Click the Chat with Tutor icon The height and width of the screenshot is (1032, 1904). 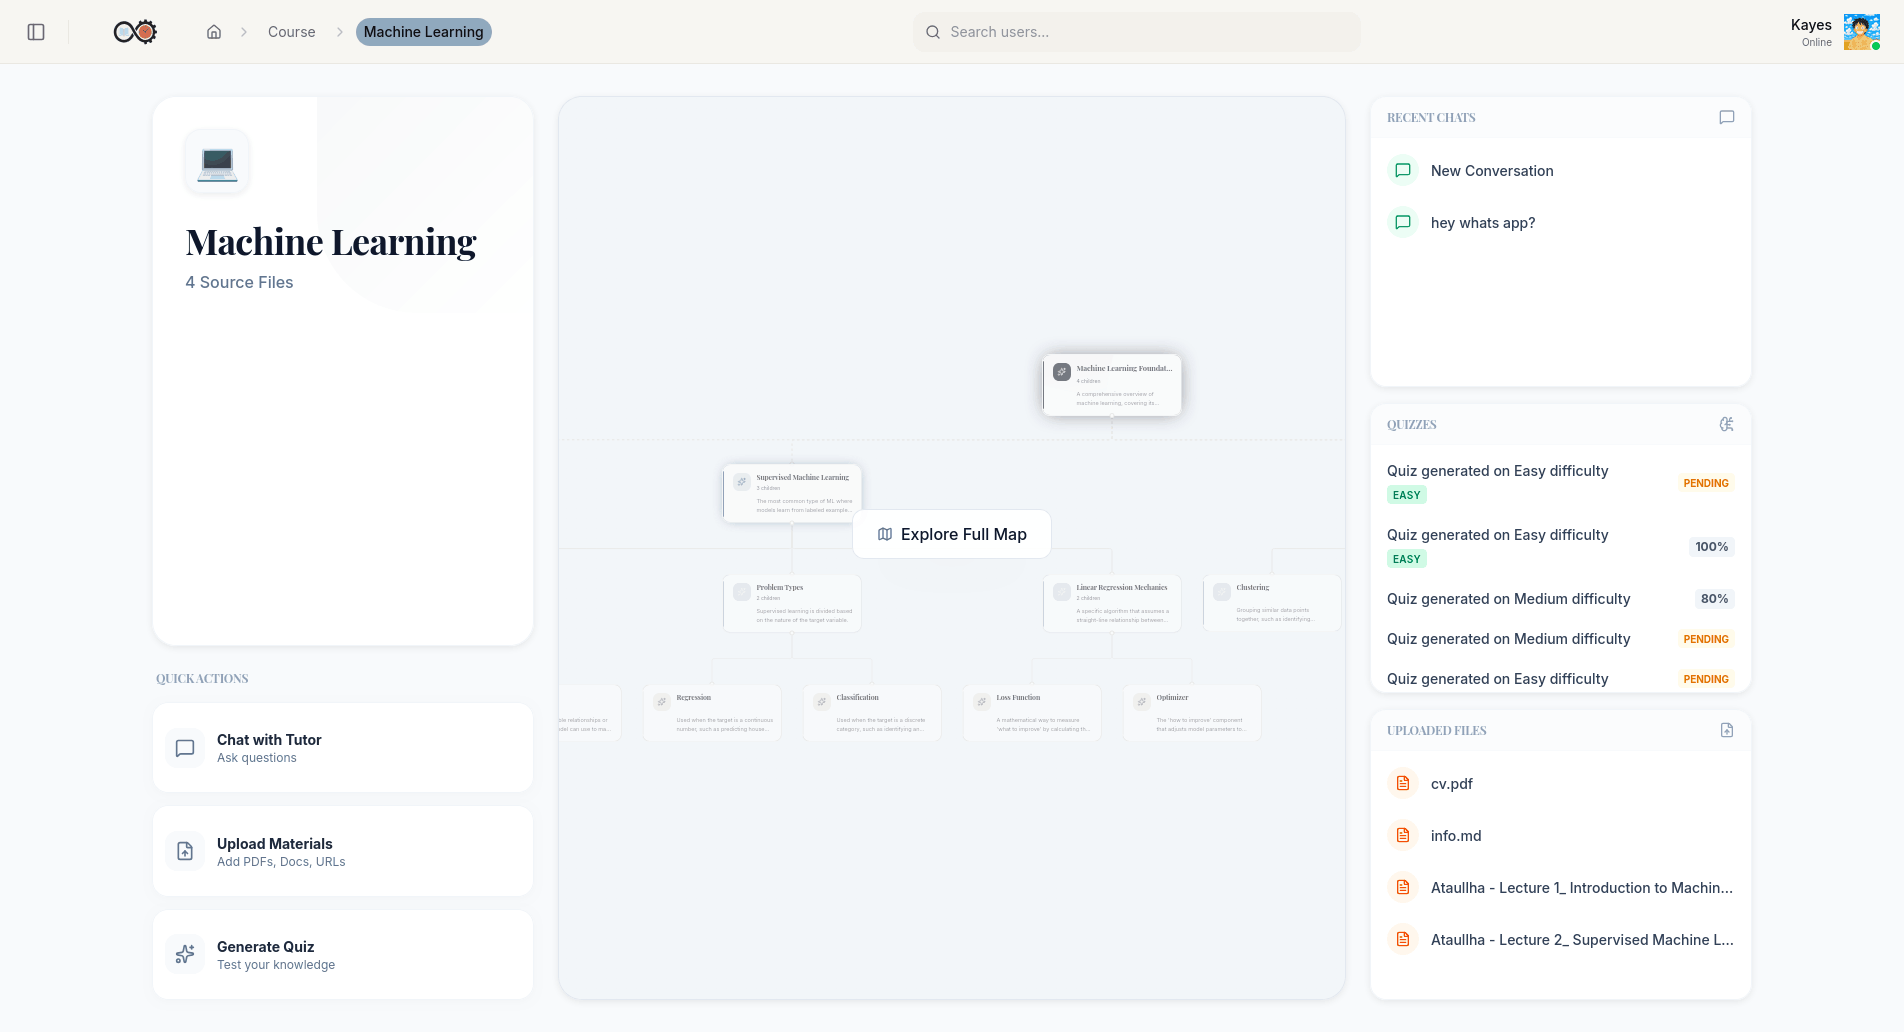[185, 748]
